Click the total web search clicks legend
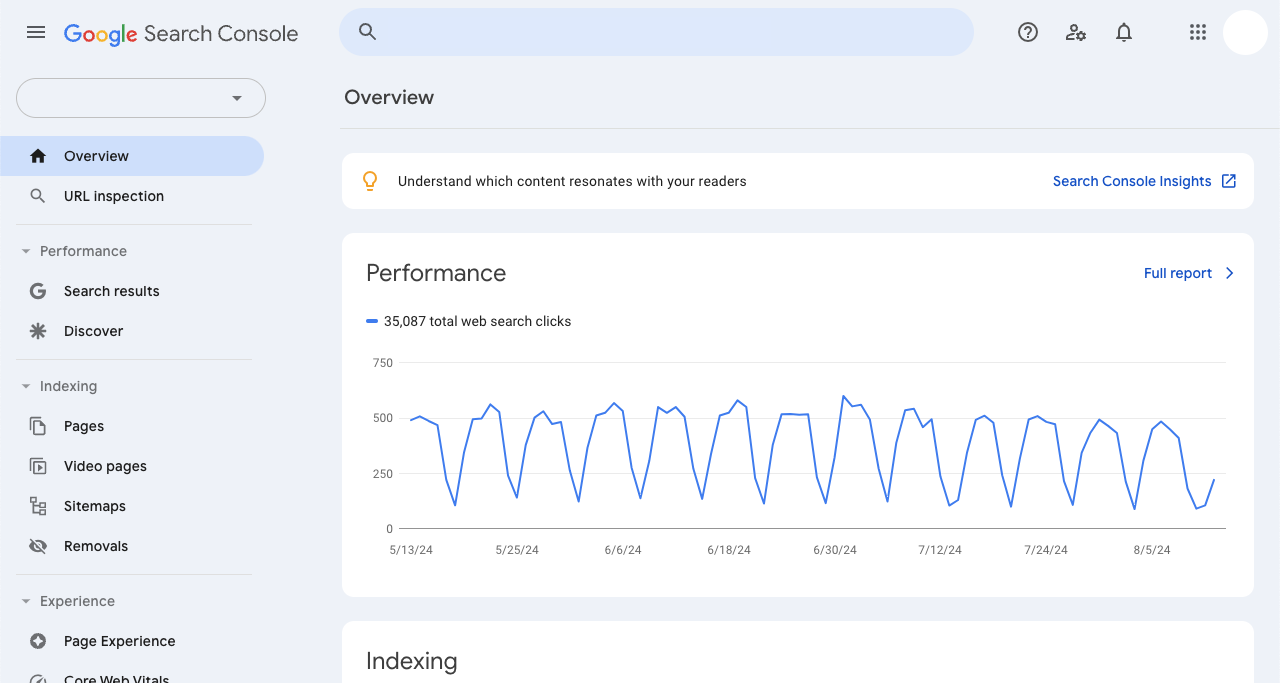Viewport: 1280px width, 683px height. tap(469, 321)
